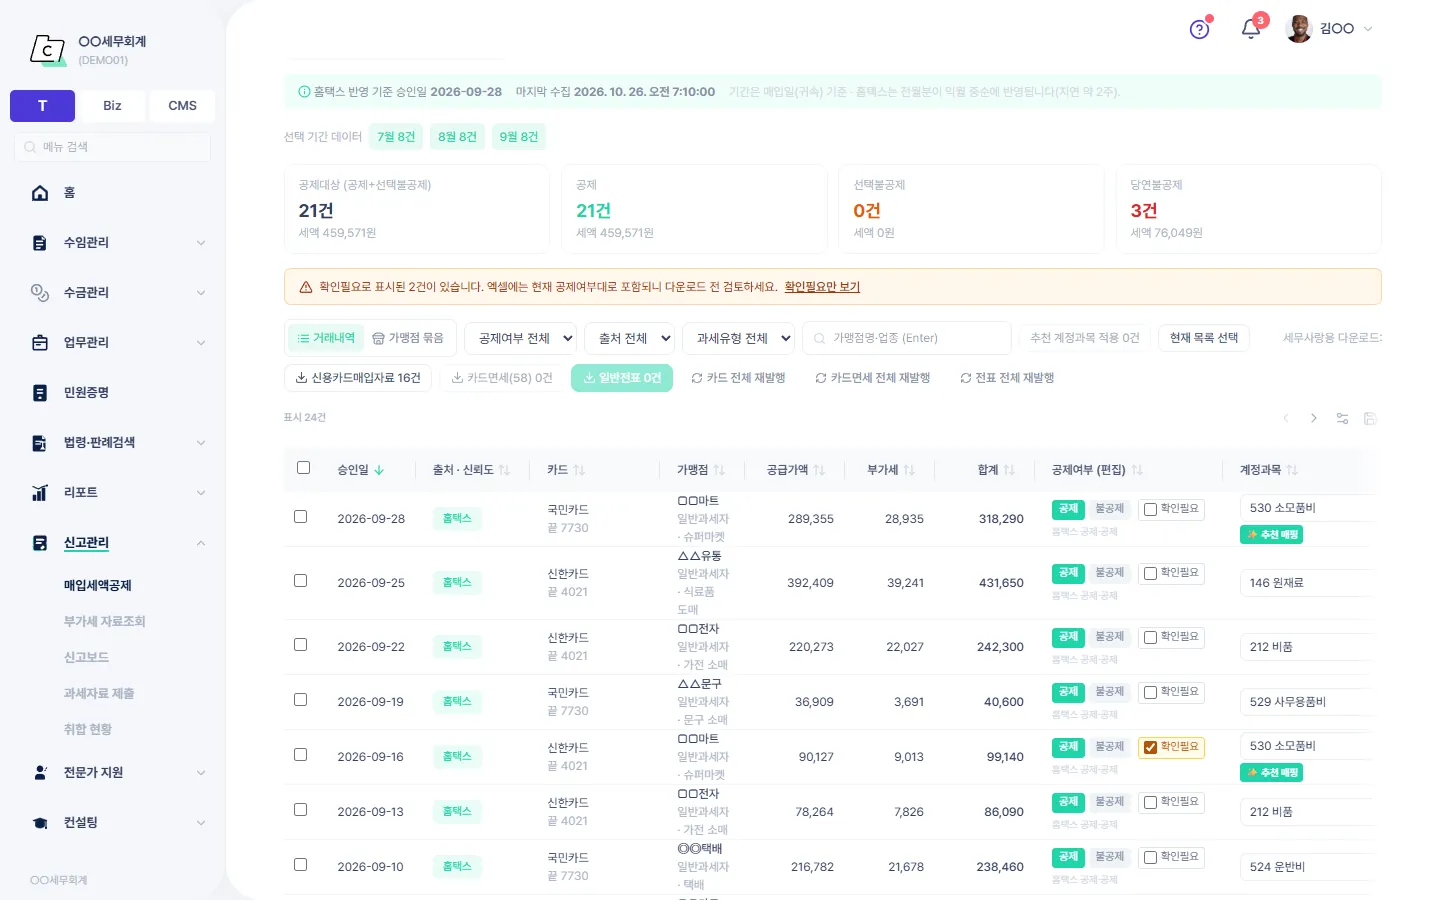1440x900 pixels.
Task: Click the 전문가 지원 person icon
Action: pos(40,773)
